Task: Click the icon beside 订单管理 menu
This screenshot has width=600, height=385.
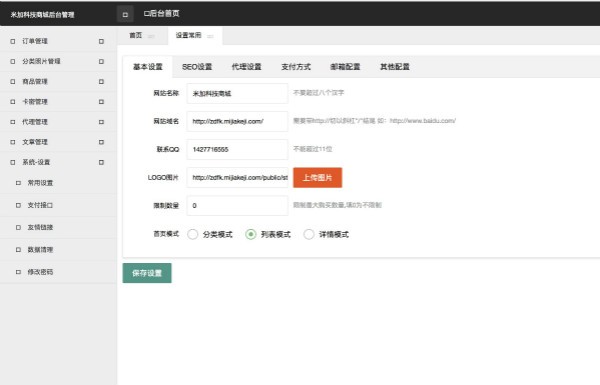Action: click(x=13, y=41)
